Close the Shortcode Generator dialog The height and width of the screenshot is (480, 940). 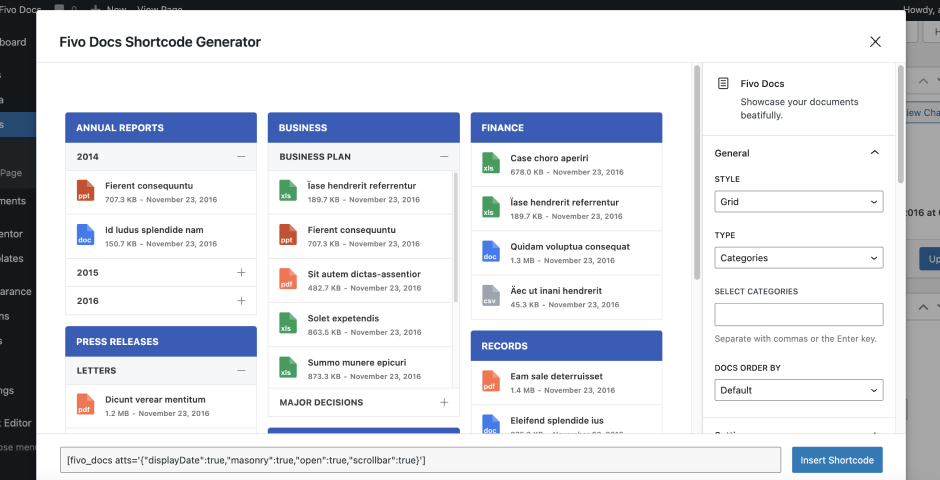click(x=875, y=41)
